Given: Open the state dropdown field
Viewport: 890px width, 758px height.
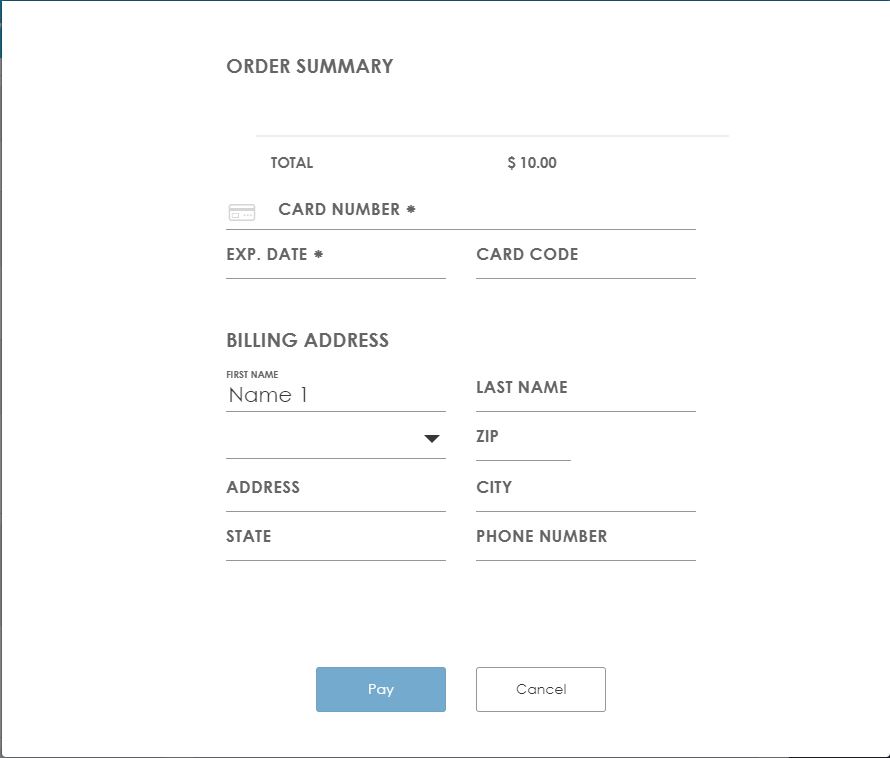Looking at the screenshot, I should [335, 545].
